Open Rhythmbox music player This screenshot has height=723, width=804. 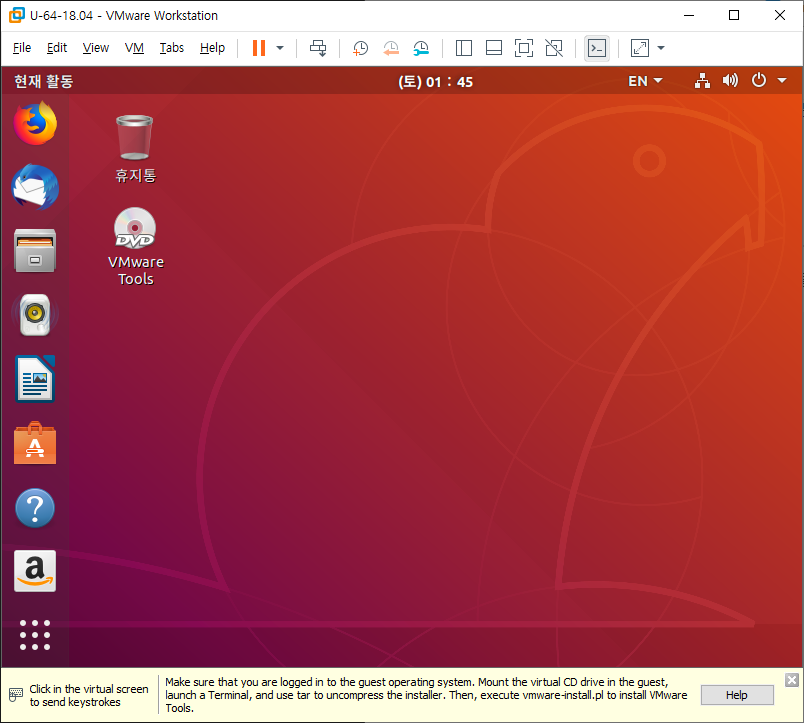tap(35, 315)
